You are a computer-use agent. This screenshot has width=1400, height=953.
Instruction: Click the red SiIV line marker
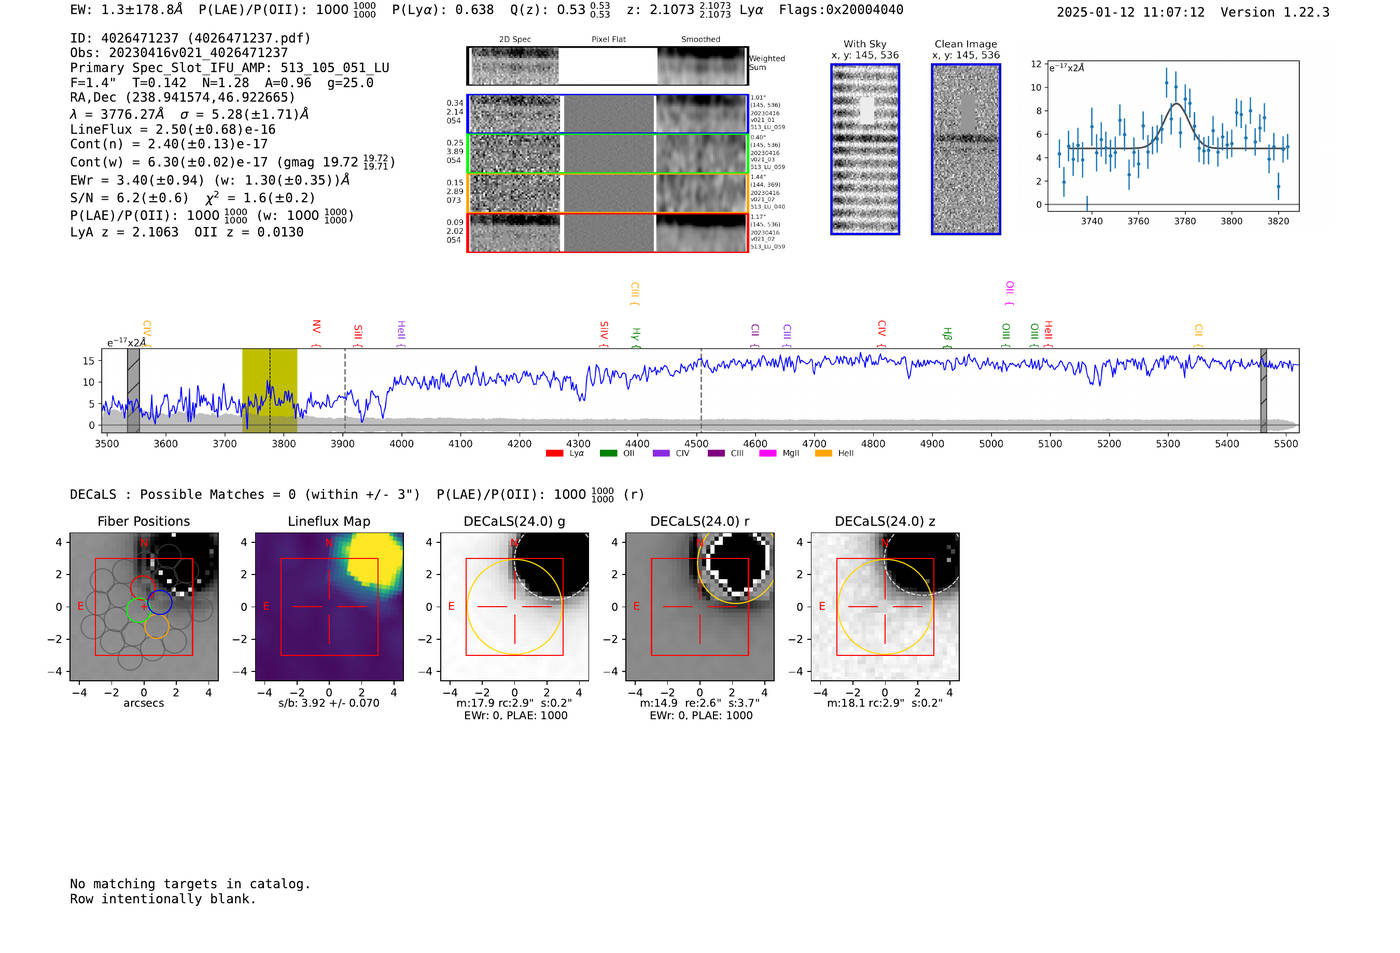[x=604, y=333]
